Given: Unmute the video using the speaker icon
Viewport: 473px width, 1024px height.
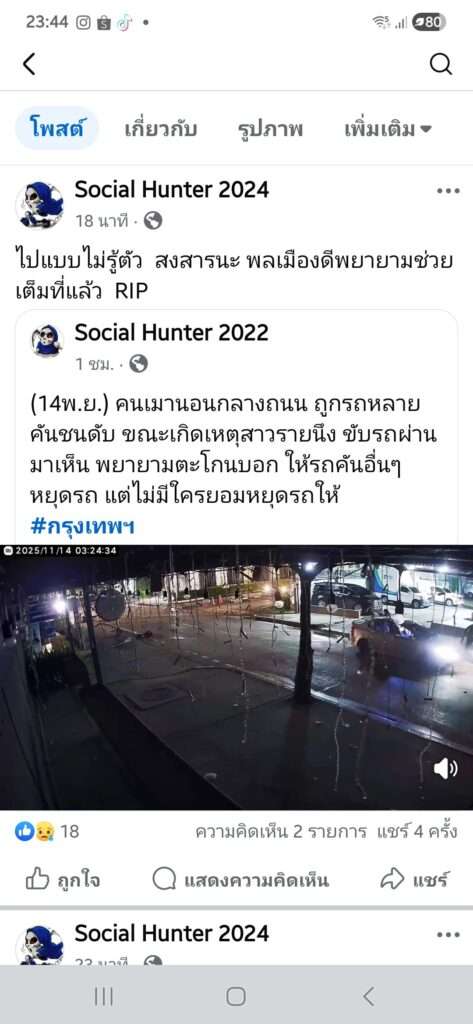Looking at the screenshot, I should point(445,769).
